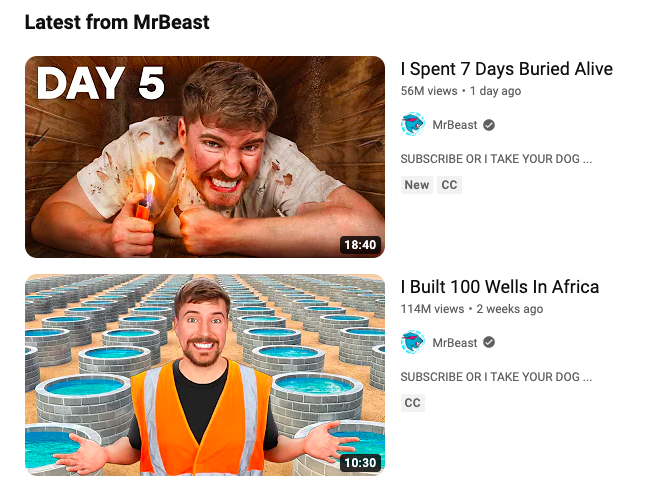Click "56M views • 1 day ago" metadata
Screen dimensions: 663x502
(x=461, y=91)
